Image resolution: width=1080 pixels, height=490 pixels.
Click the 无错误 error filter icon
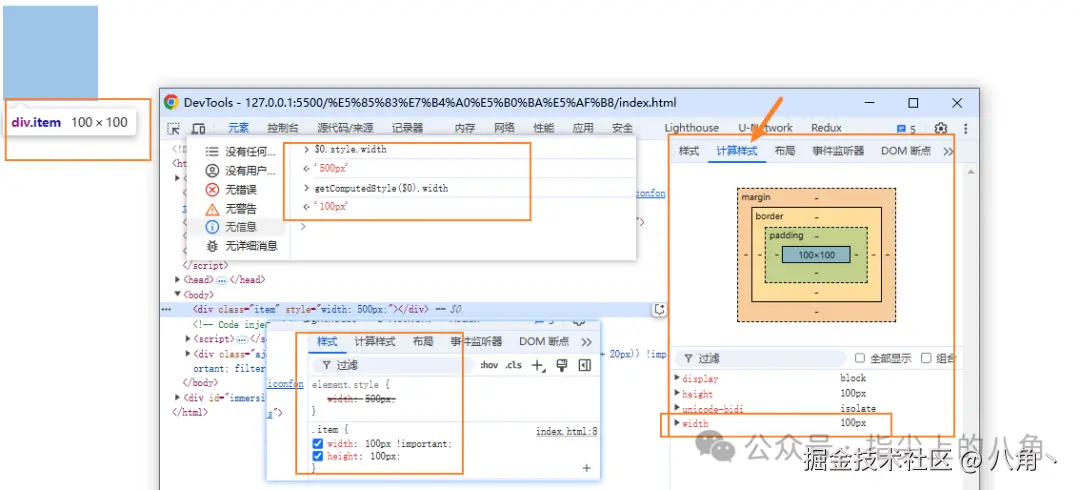point(212,190)
